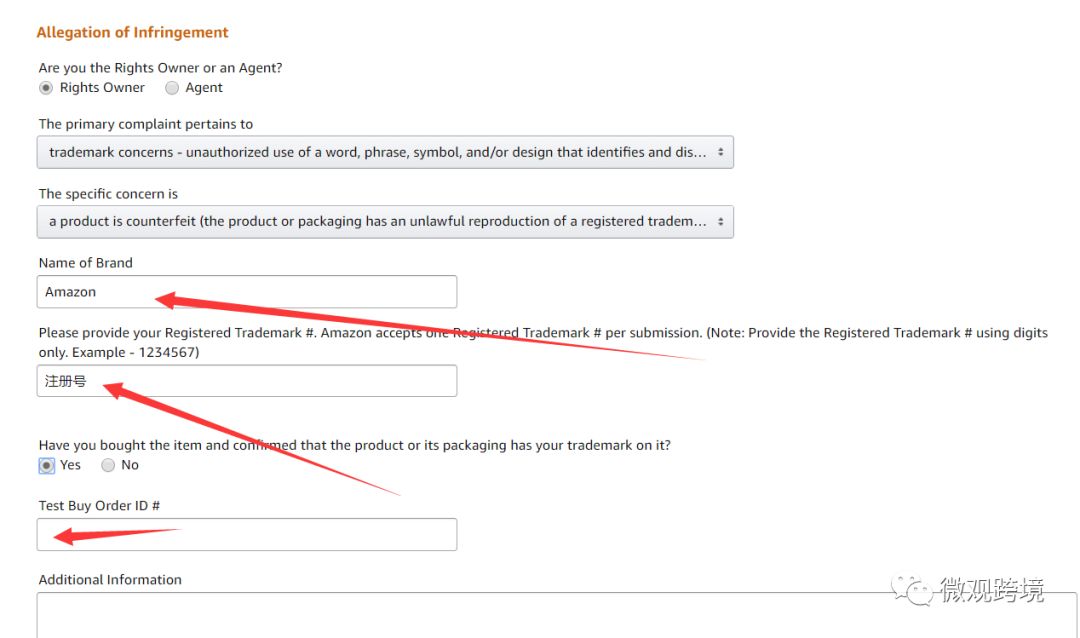Click the Name of Brand field containing Amazon
Viewport: 1080px width, 638px height.
[x=246, y=292]
